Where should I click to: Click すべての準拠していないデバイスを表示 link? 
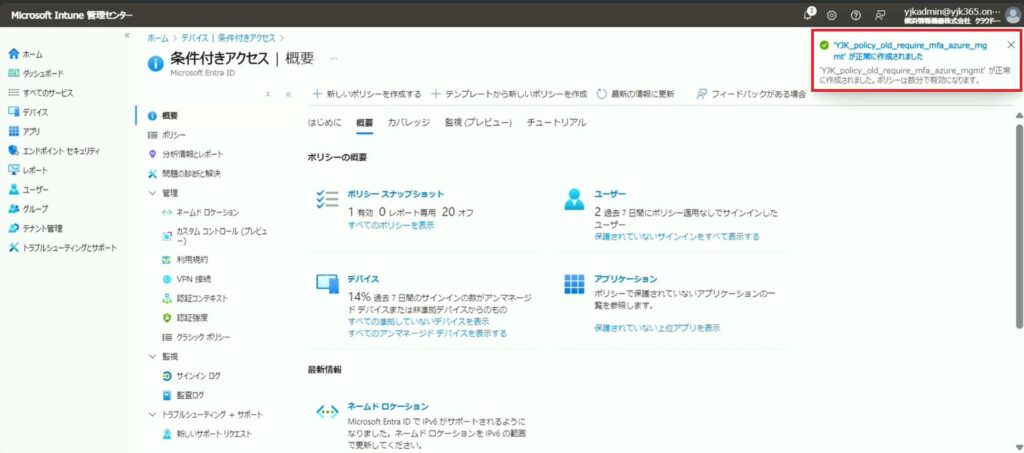tap(419, 322)
